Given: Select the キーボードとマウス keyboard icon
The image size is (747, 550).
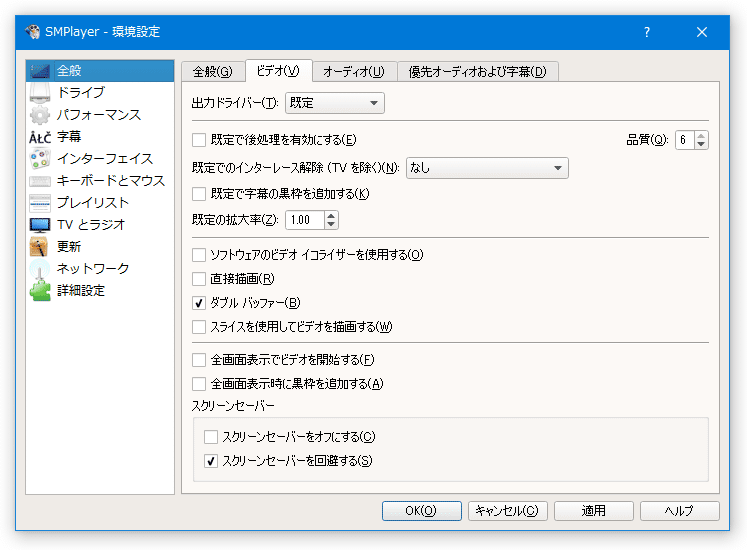Looking at the screenshot, I should [x=40, y=181].
